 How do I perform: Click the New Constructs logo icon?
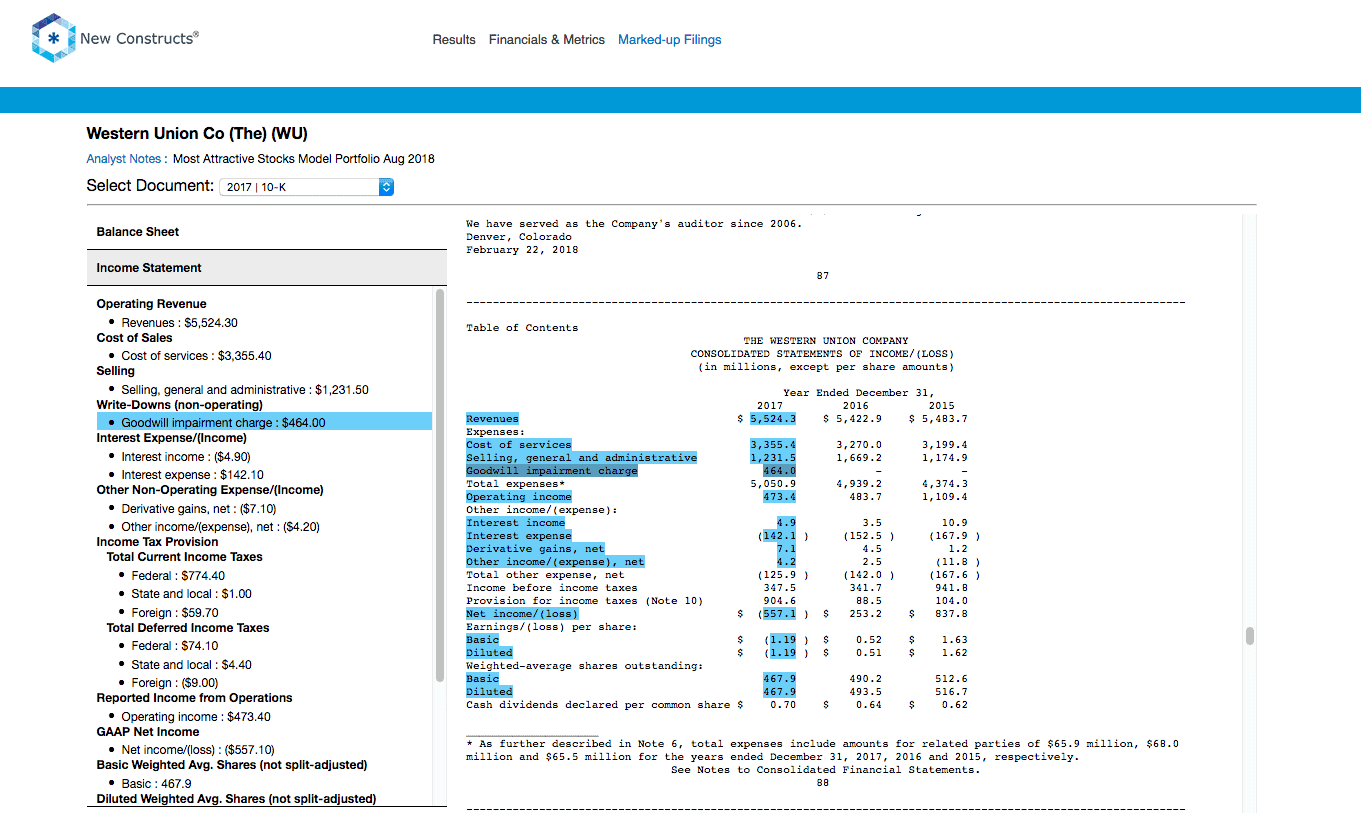pyautogui.click(x=54, y=38)
